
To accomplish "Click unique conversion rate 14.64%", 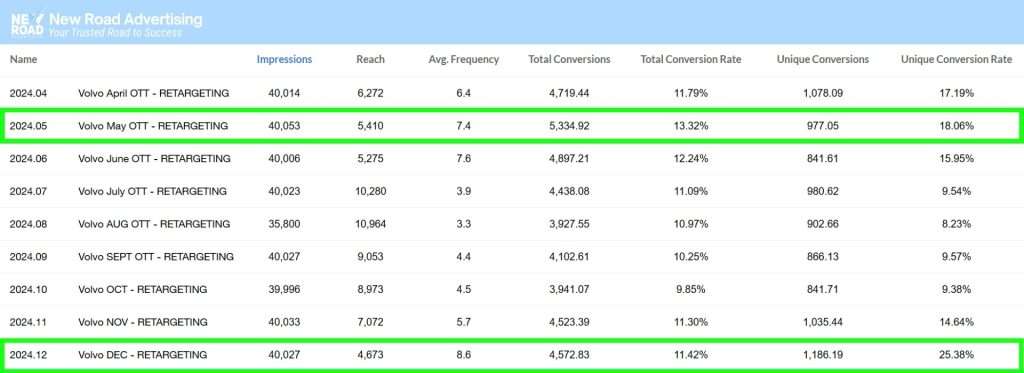I will (956, 322).
